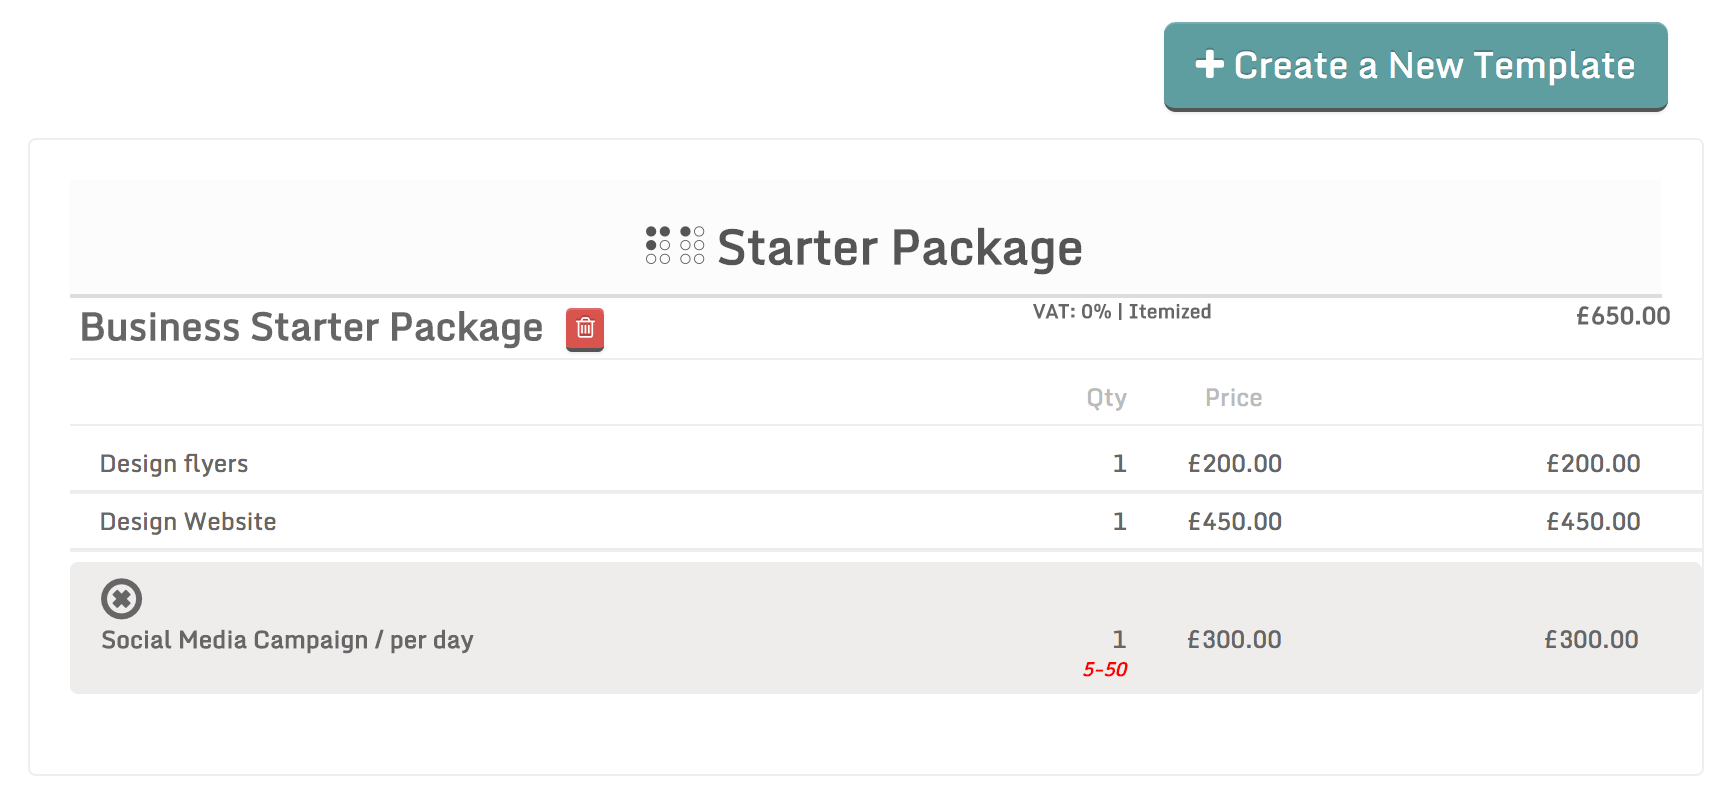Select the Design flyers item name
The height and width of the screenshot is (800, 1728).
pos(174,464)
